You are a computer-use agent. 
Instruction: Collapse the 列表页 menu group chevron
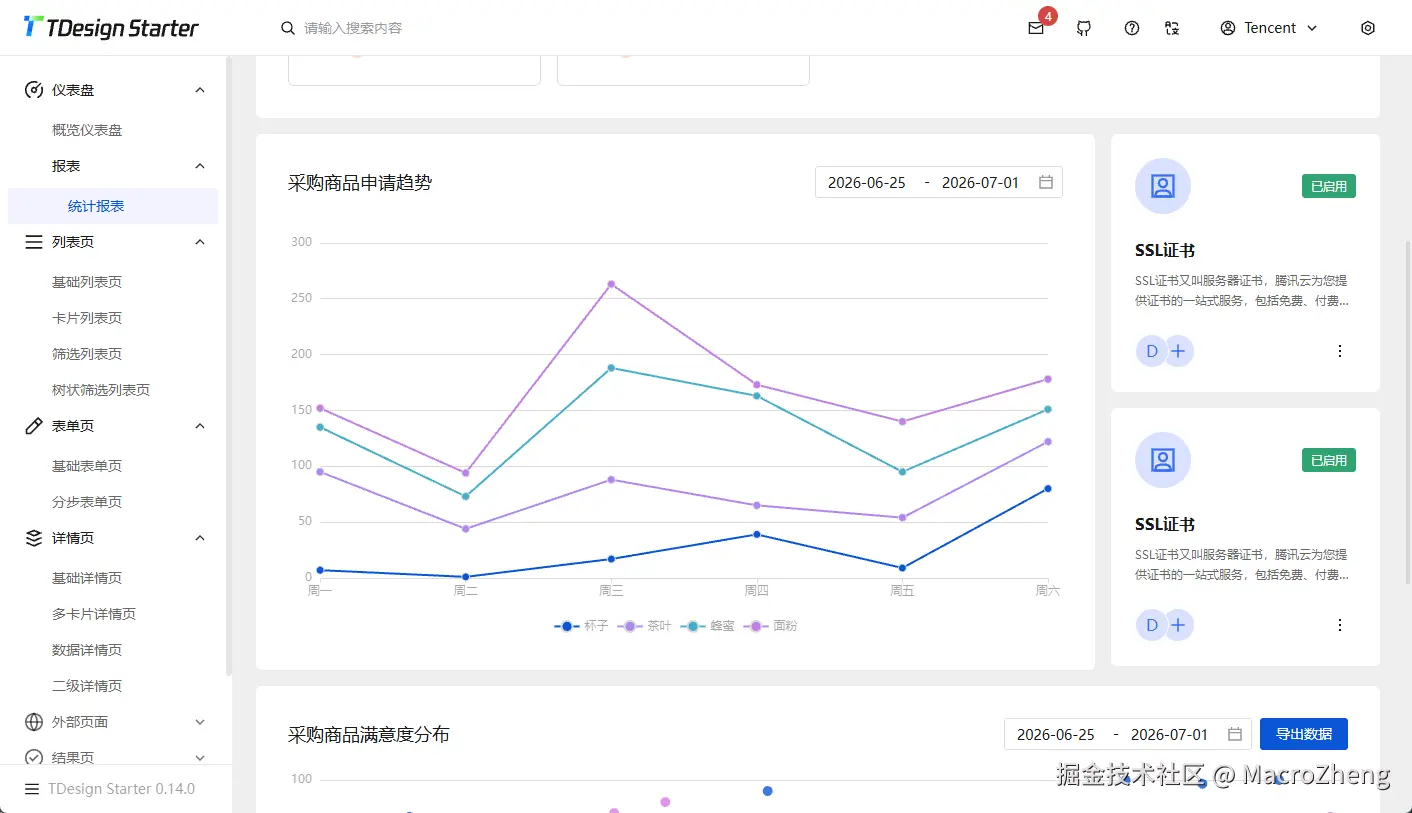(200, 242)
